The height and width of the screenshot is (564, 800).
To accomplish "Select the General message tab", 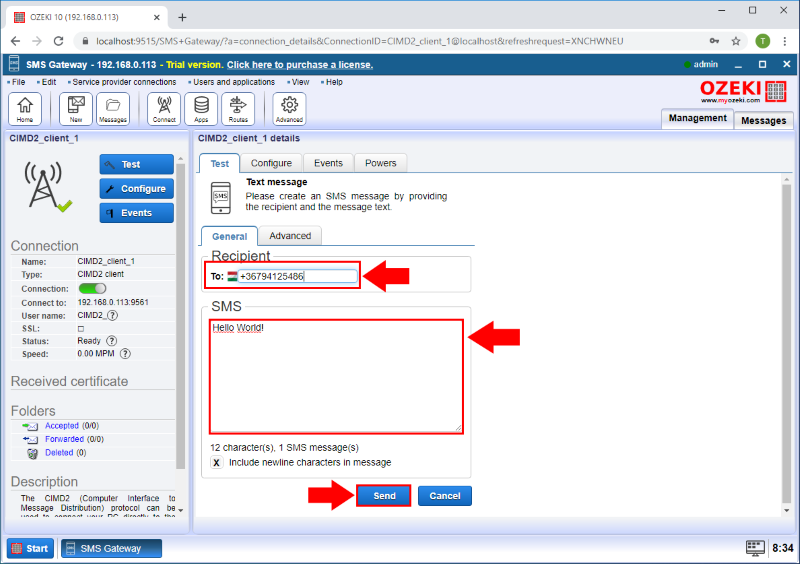I will pos(230,236).
